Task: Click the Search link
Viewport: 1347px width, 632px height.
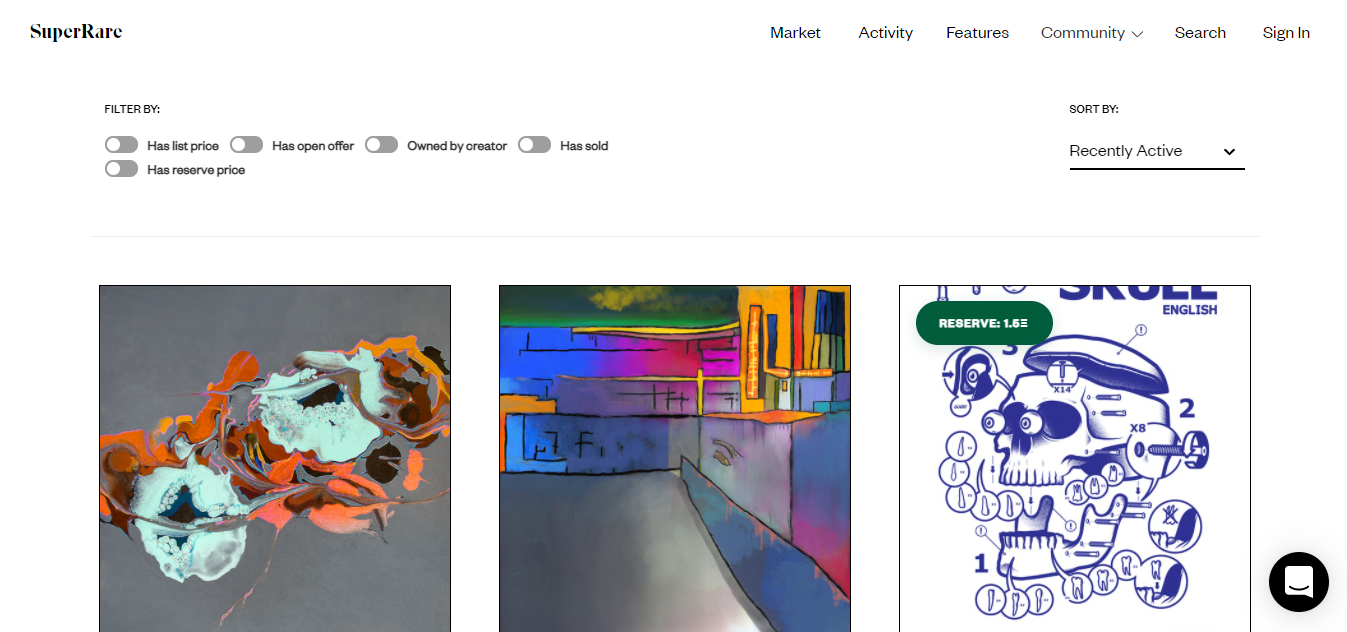Action: (1200, 33)
